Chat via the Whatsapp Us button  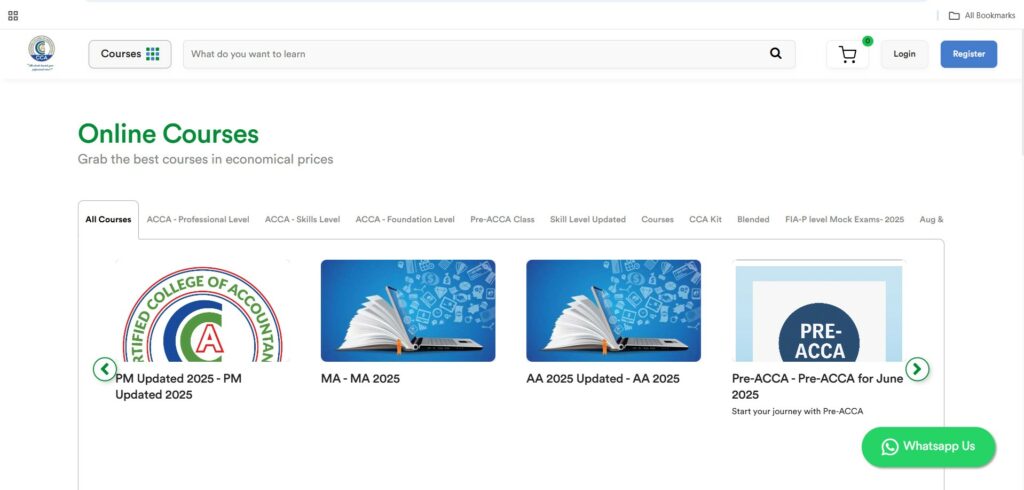[928, 446]
